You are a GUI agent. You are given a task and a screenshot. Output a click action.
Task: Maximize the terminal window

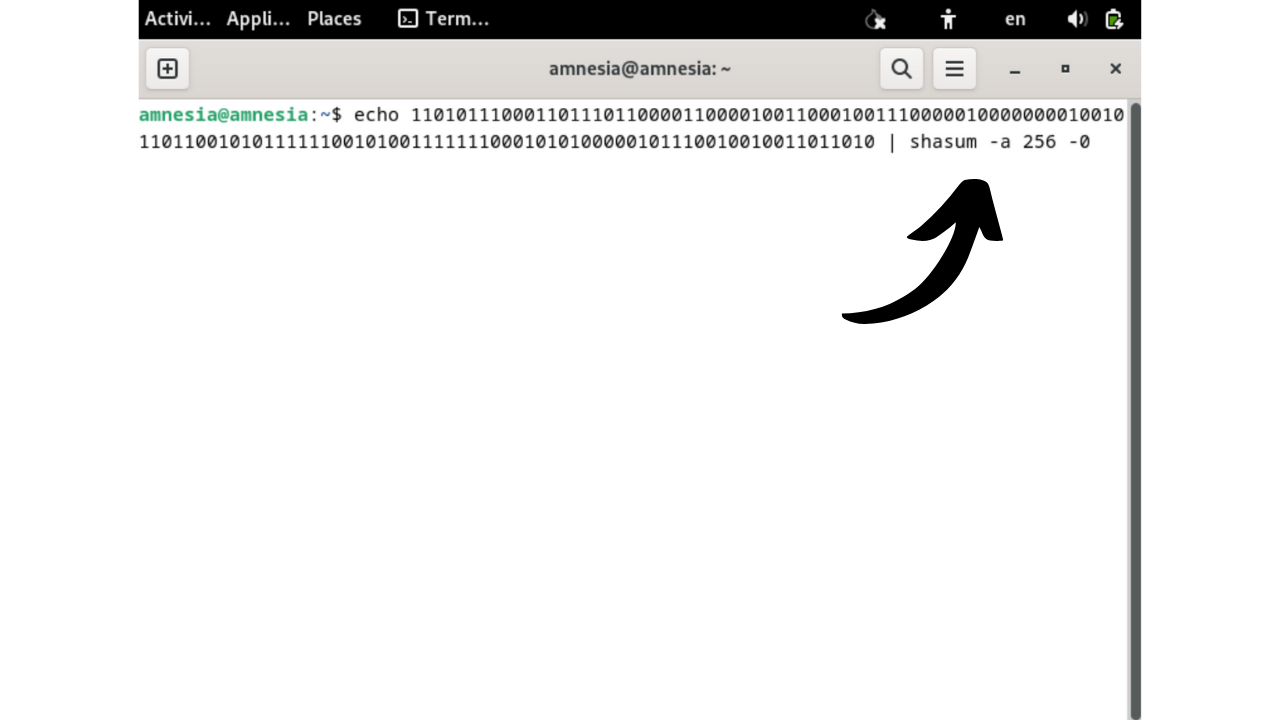[x=1065, y=69]
